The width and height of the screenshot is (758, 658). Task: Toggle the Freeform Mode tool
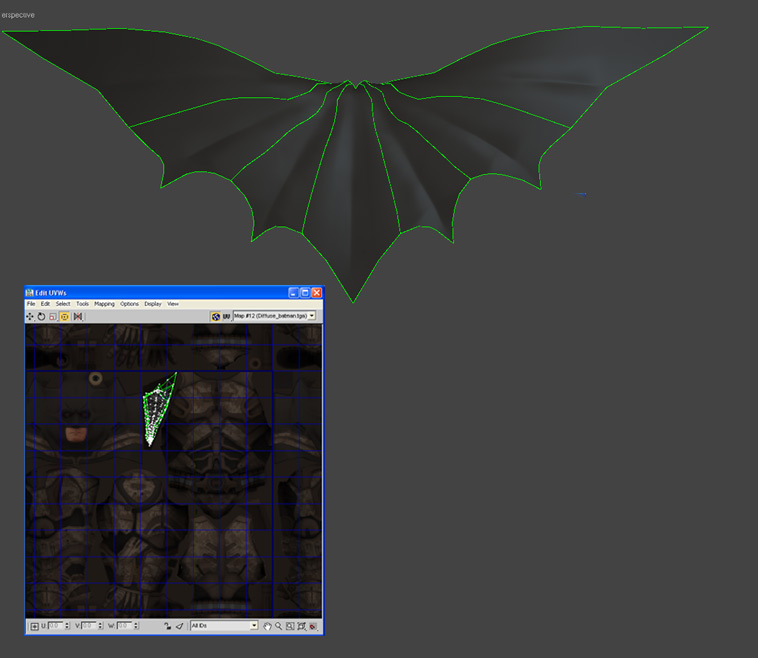[x=64, y=316]
